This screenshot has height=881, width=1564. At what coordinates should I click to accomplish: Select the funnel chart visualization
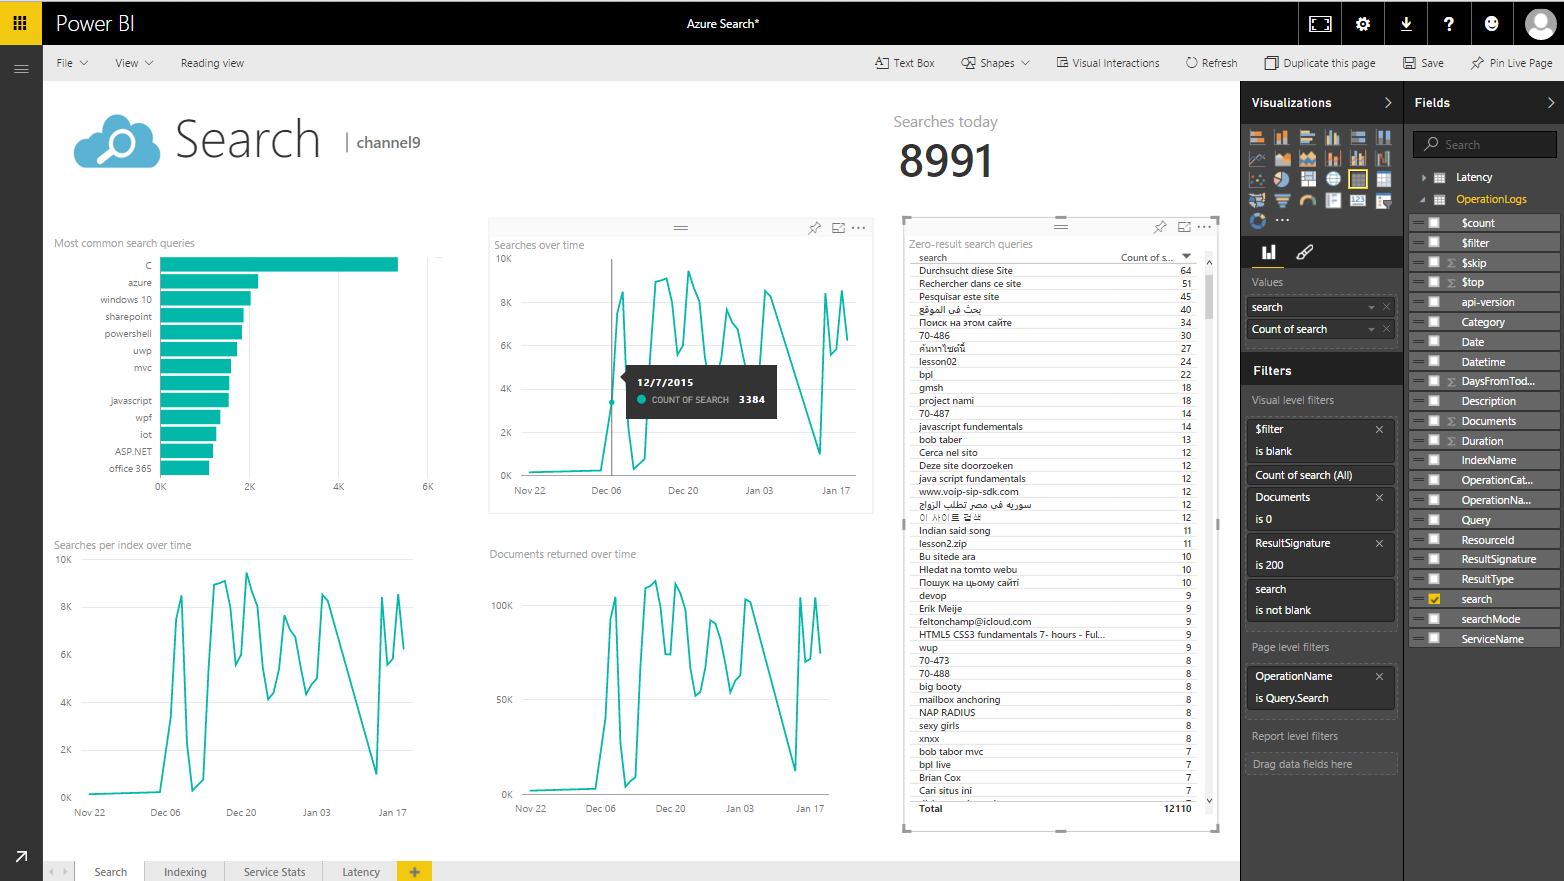[1282, 200]
